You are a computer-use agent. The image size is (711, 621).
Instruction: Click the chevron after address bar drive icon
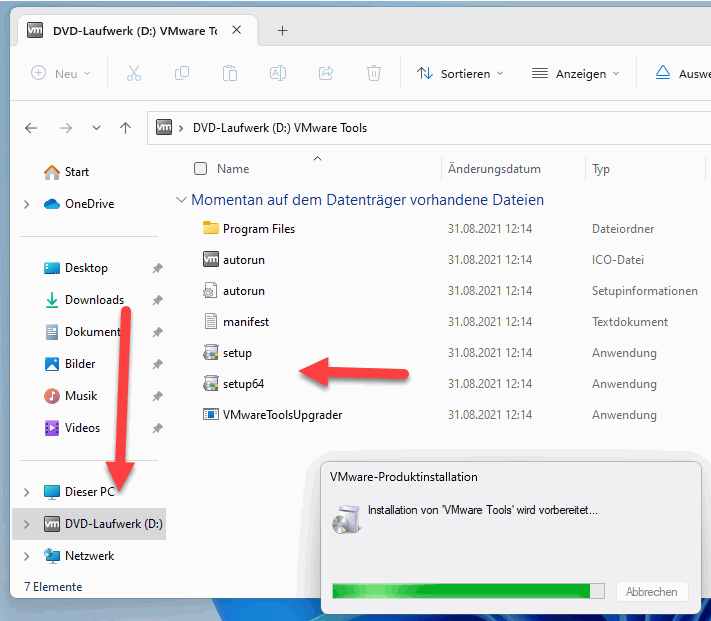click(181, 129)
